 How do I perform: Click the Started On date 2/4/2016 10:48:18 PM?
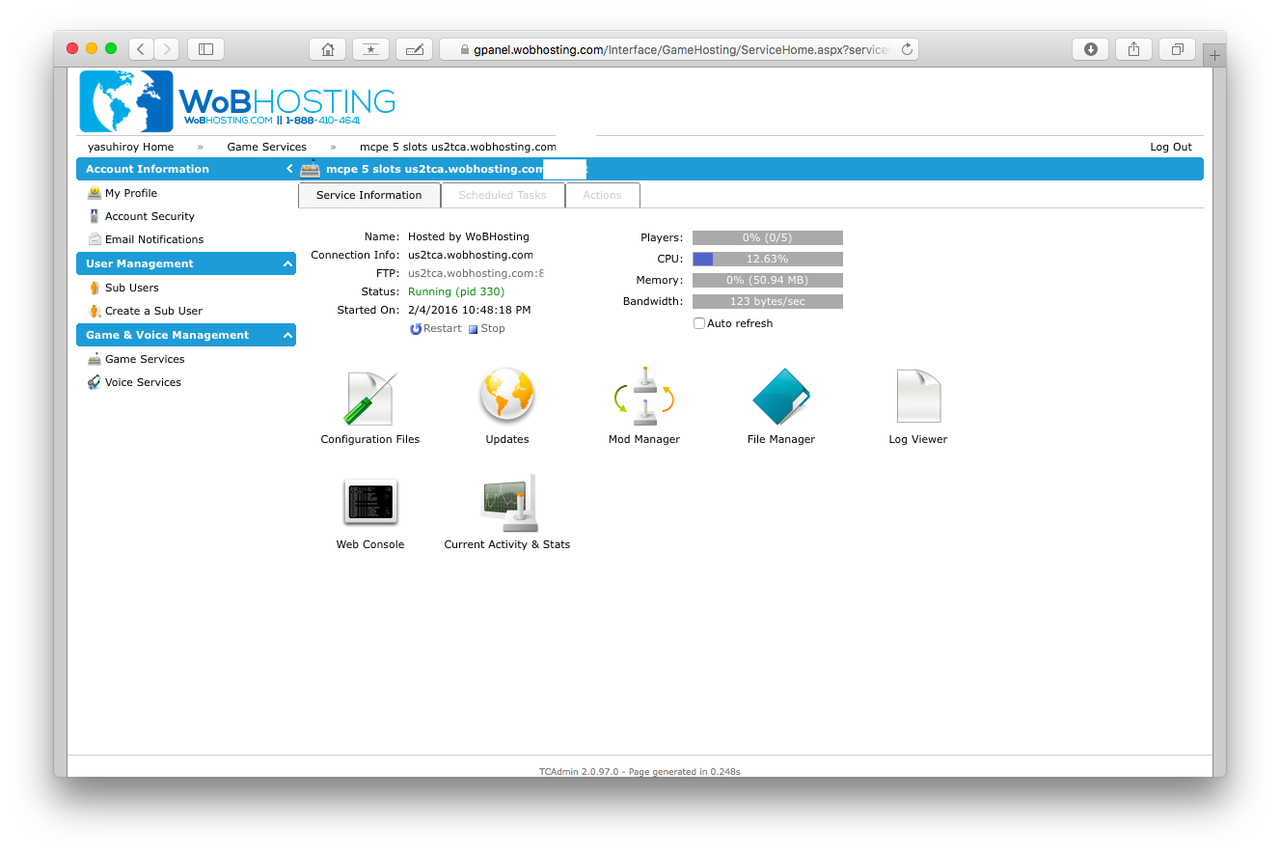[470, 310]
